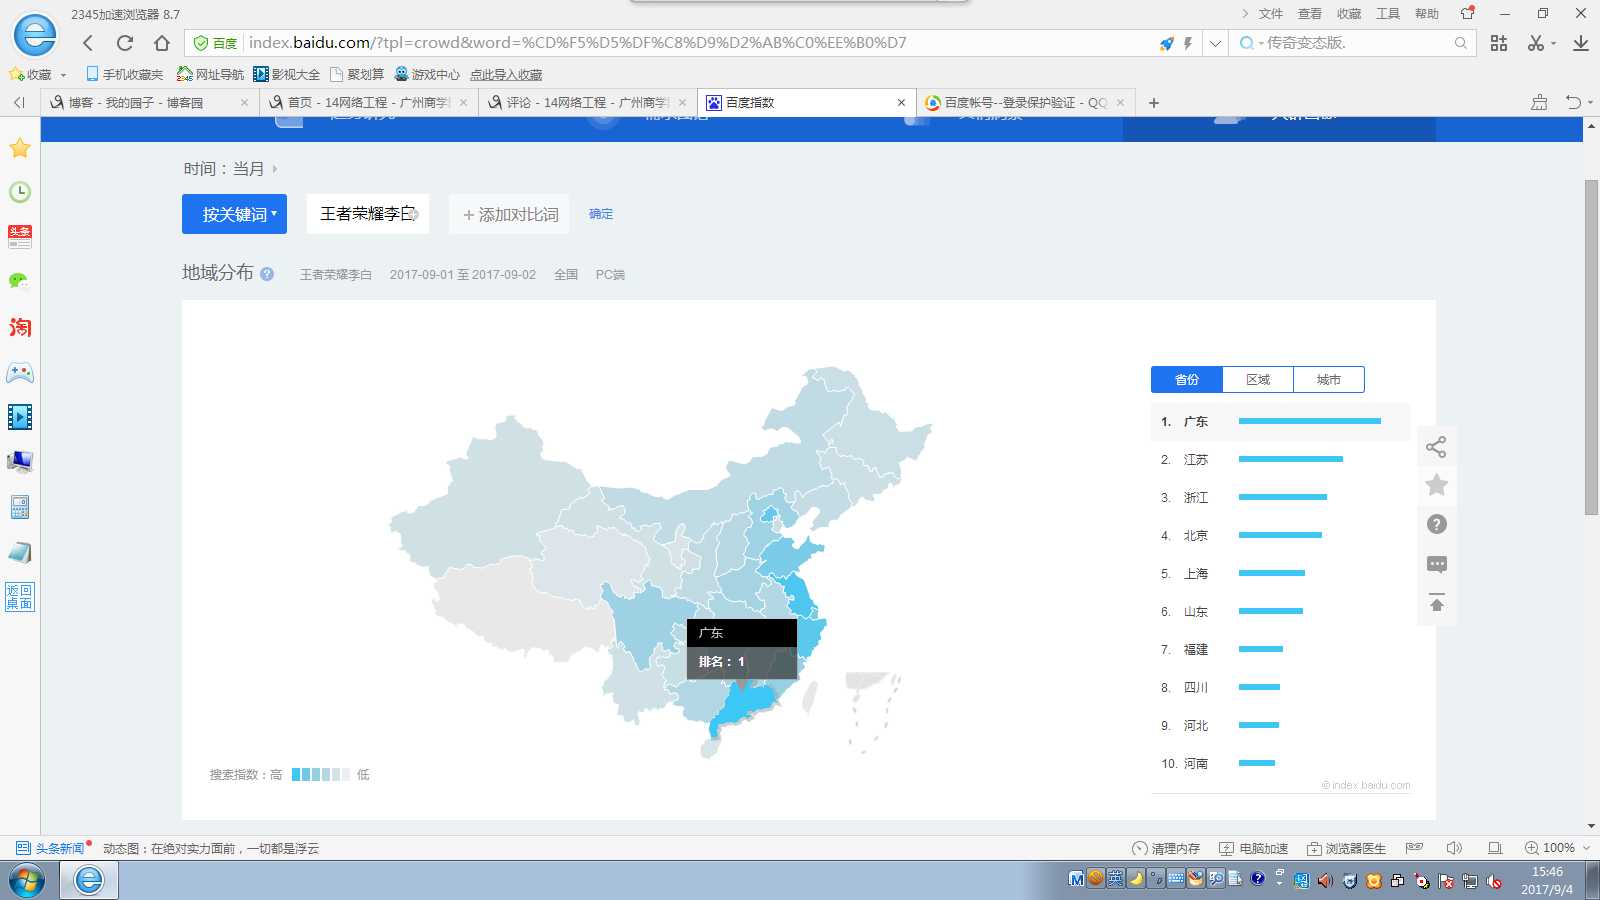Image resolution: width=1600 pixels, height=900 pixels.
Task: Click the share icon beside the chart
Action: (x=1436, y=447)
